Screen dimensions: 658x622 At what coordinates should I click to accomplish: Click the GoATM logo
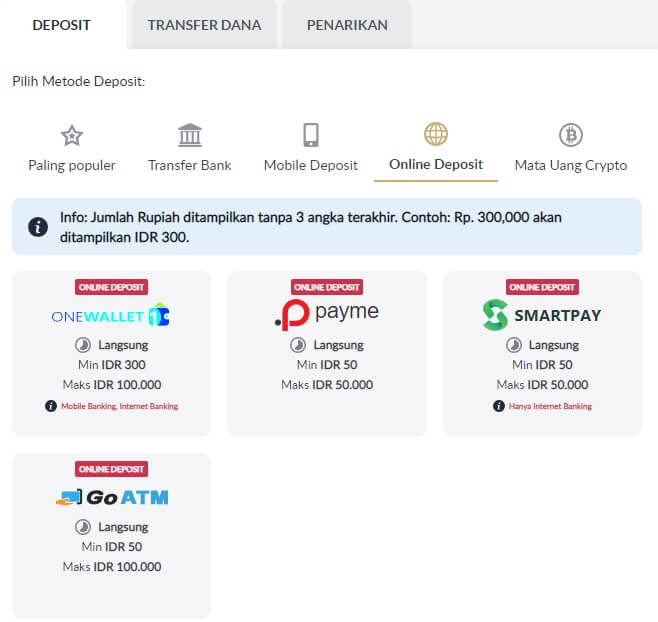pos(111,497)
